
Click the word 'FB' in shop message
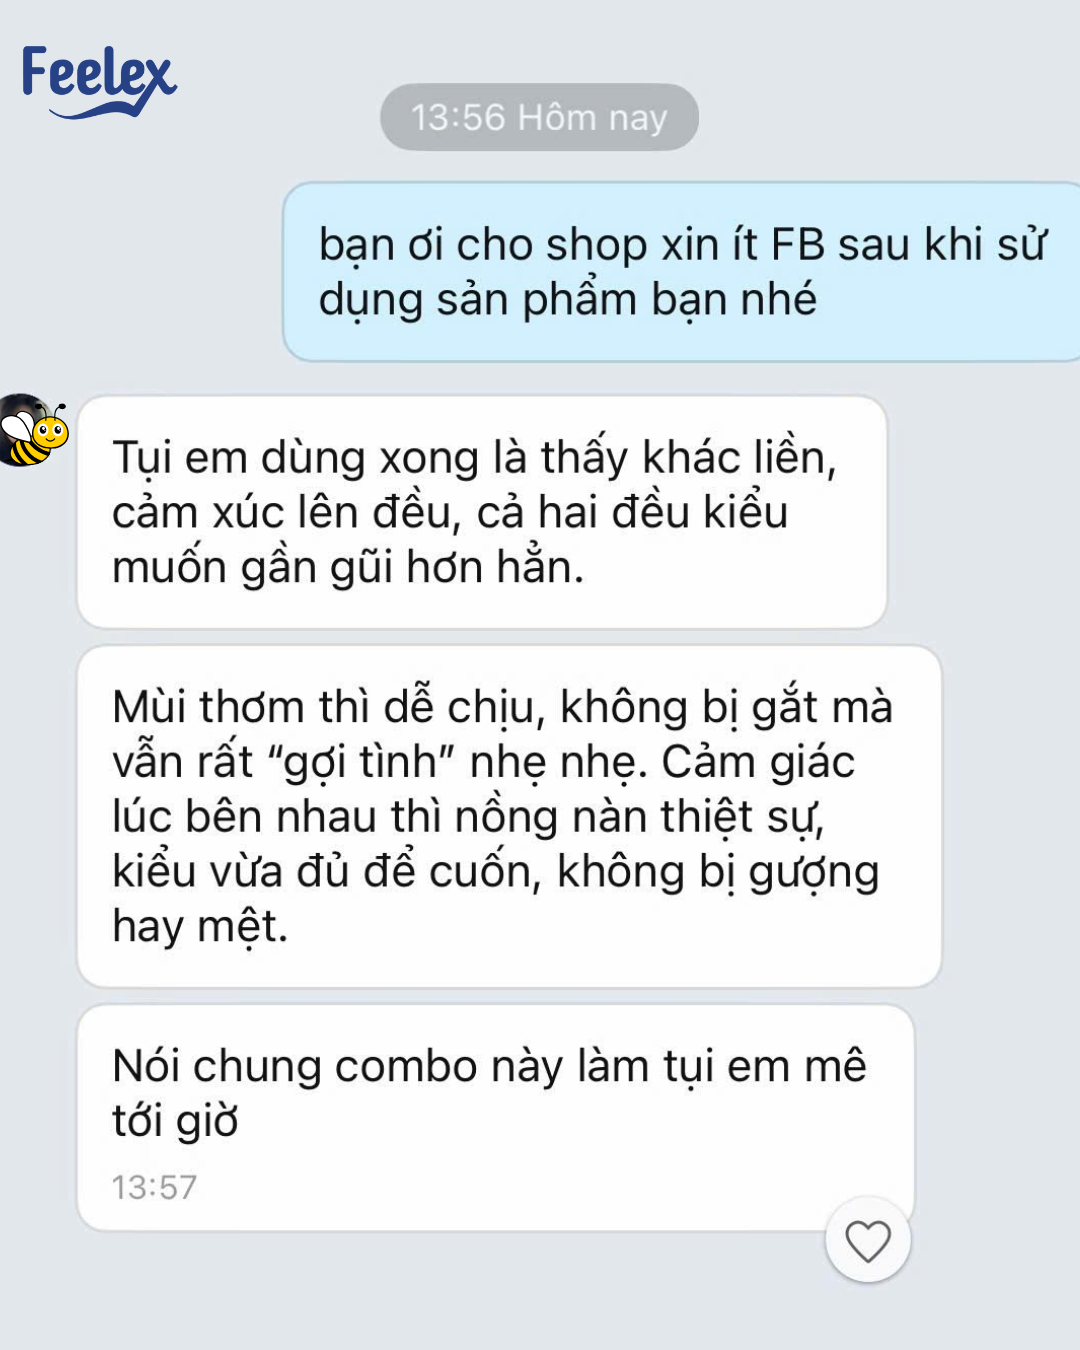point(797,245)
